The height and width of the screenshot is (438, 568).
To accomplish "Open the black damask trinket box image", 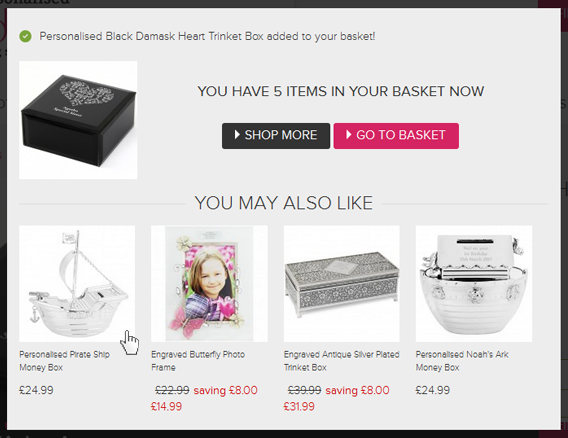I will [x=78, y=120].
